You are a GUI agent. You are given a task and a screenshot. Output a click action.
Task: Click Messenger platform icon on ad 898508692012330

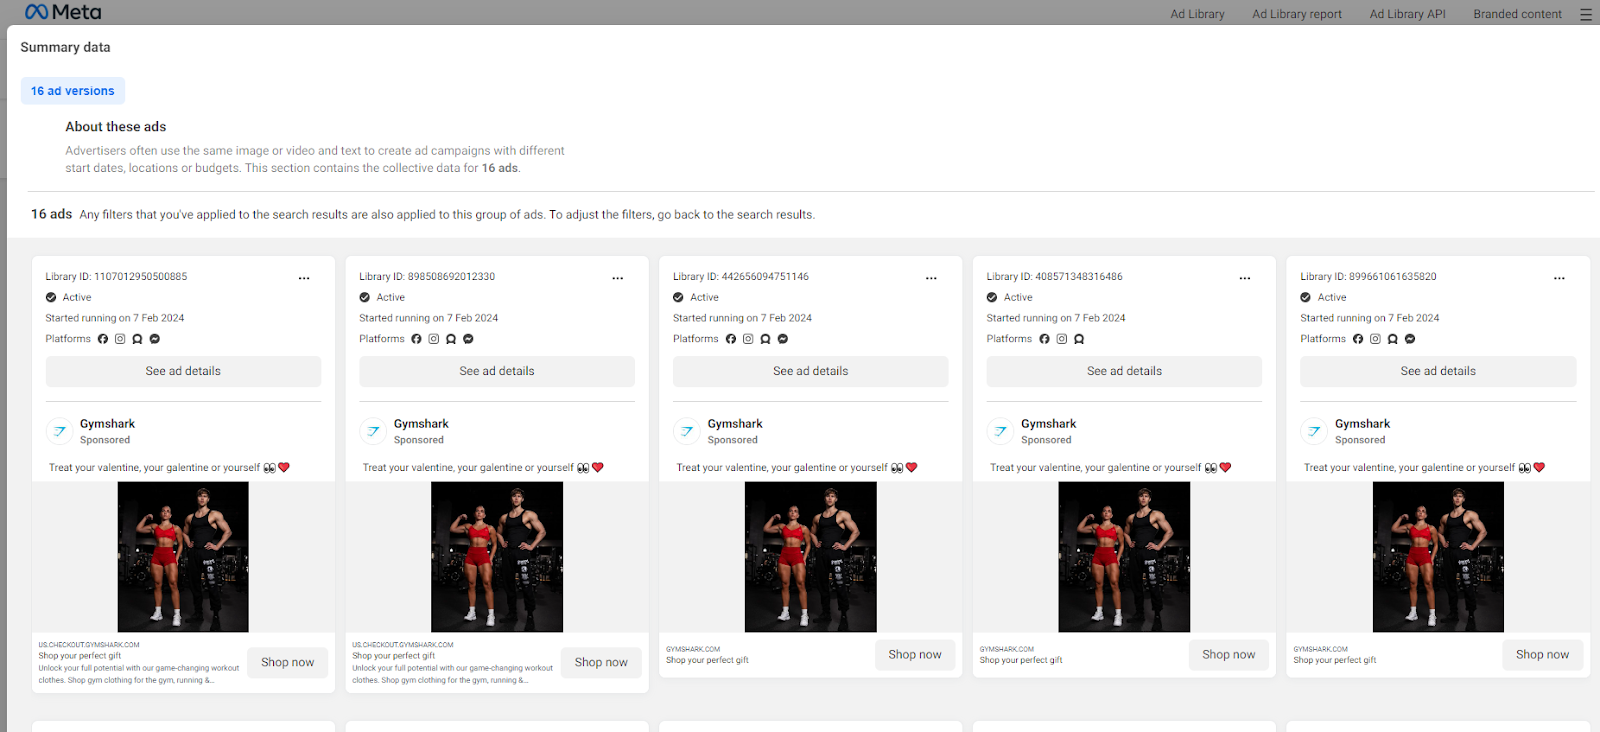(468, 339)
